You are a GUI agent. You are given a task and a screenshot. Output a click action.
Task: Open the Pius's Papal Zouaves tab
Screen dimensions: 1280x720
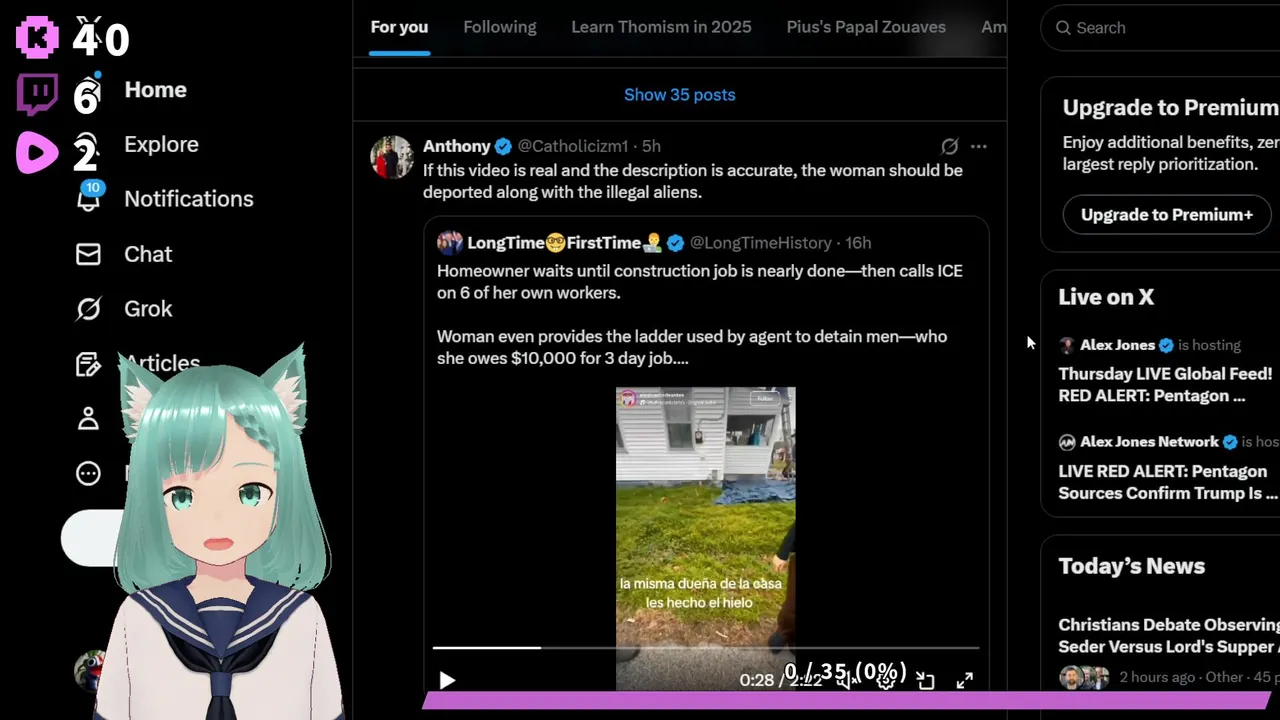866,27
